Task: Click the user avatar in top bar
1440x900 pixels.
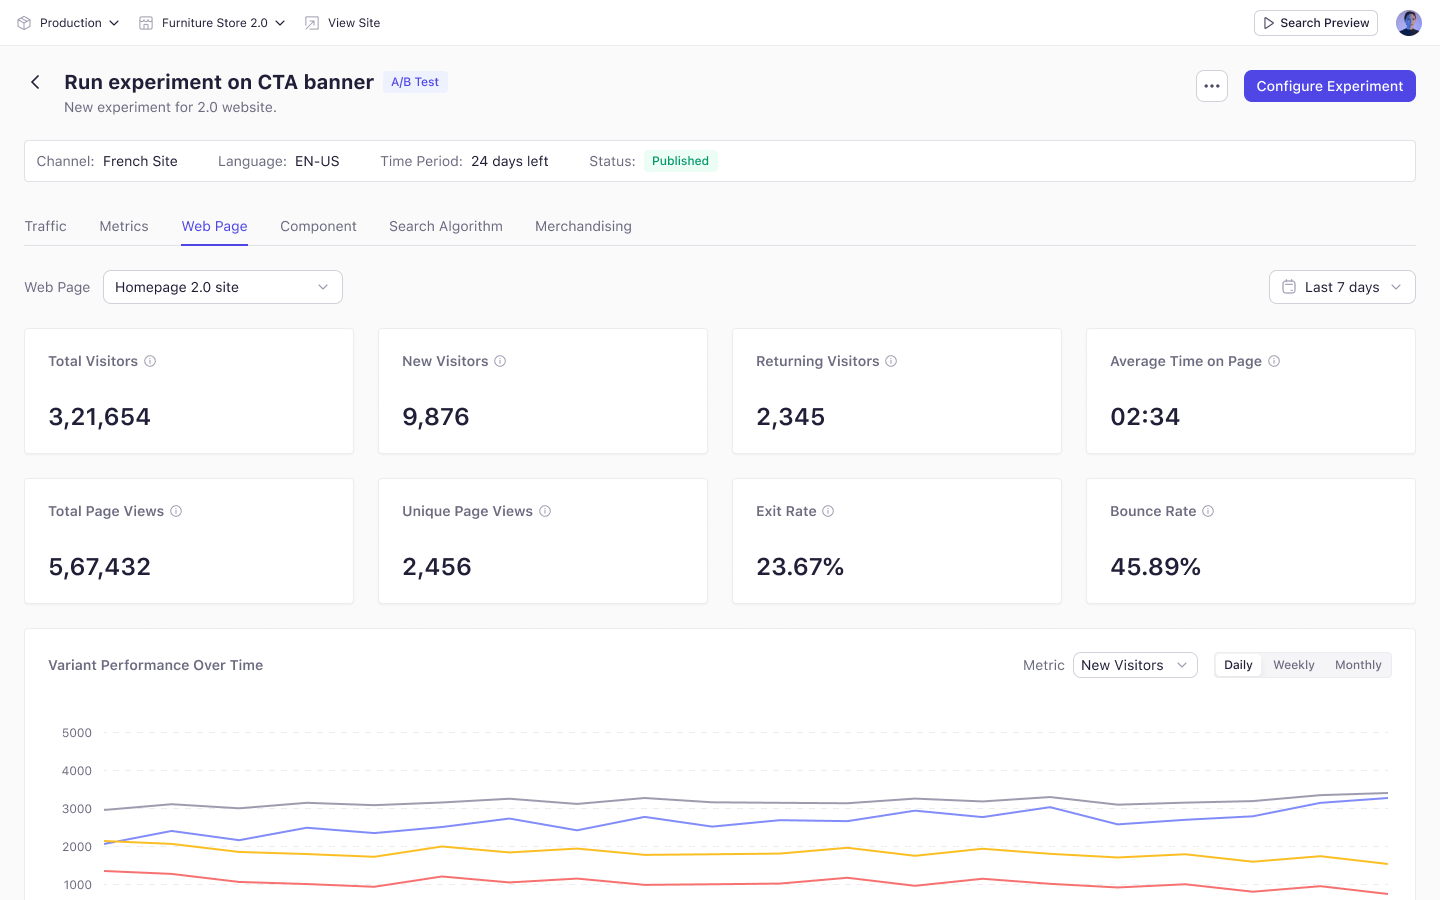Action: tap(1409, 23)
